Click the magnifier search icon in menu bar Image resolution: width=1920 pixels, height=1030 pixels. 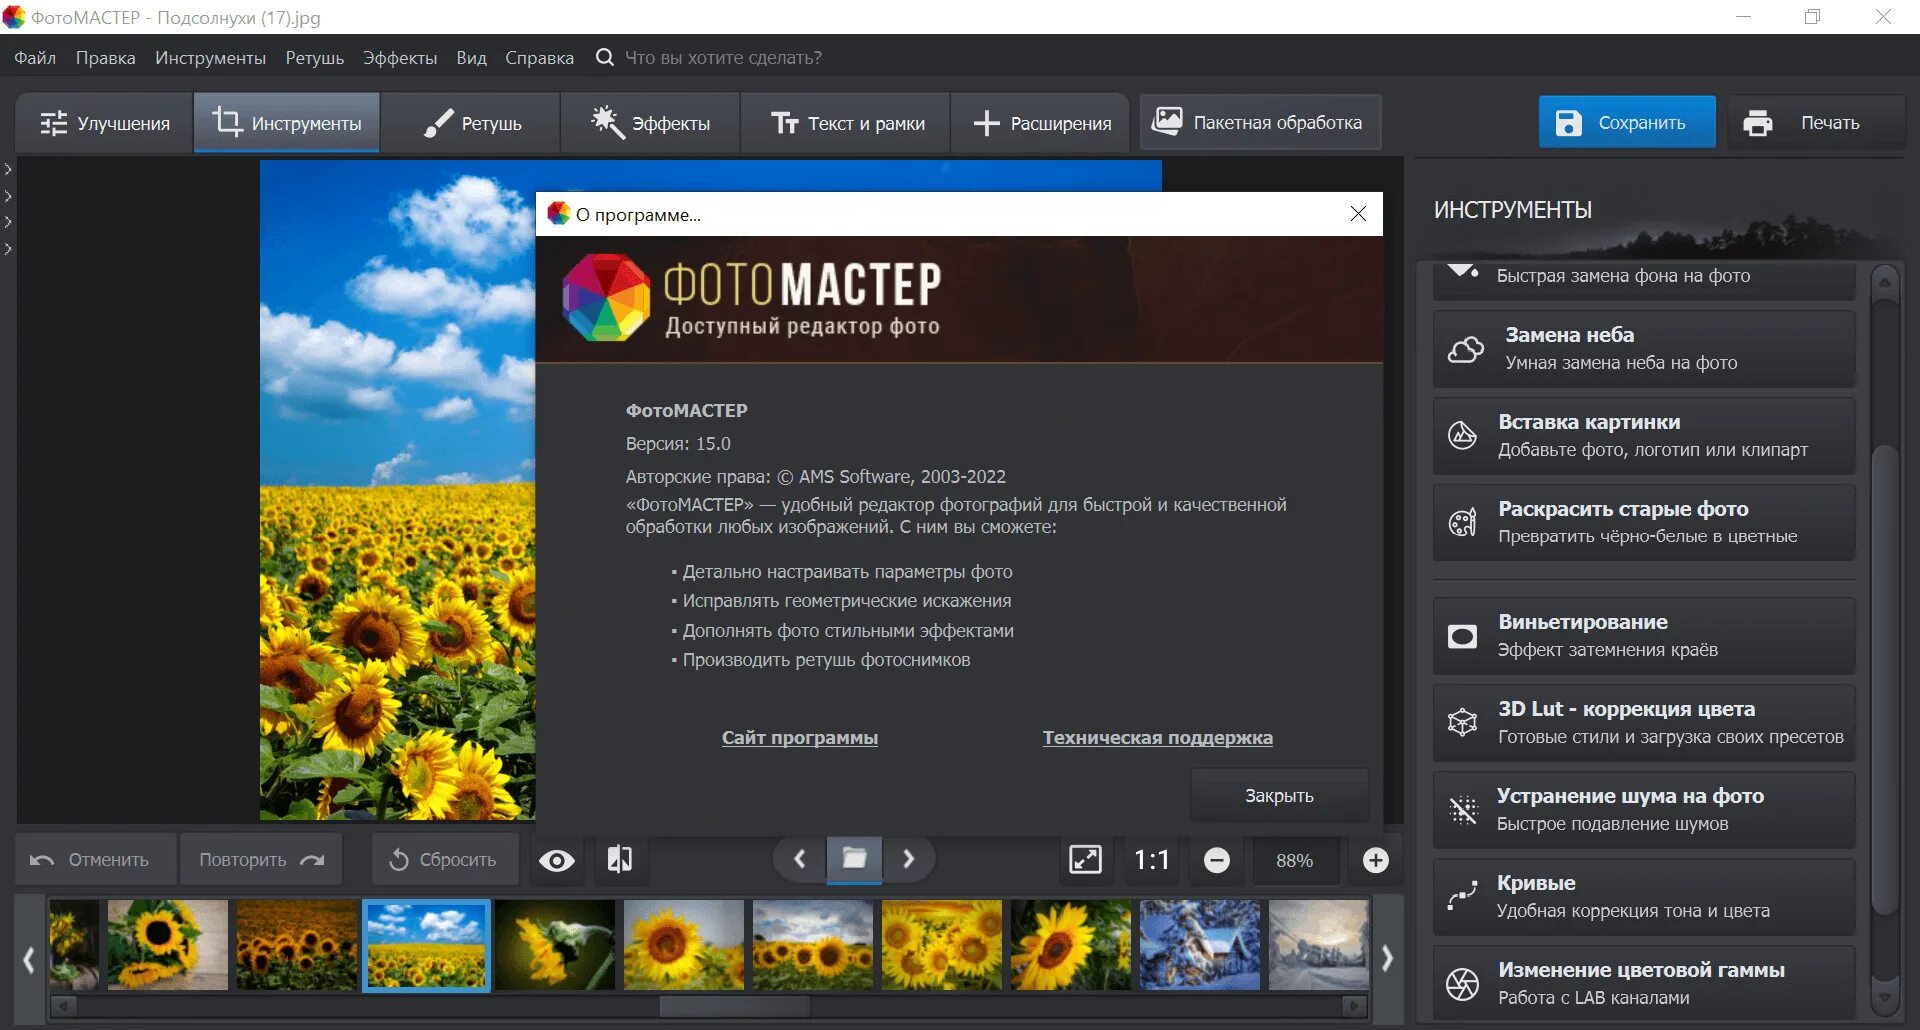604,57
